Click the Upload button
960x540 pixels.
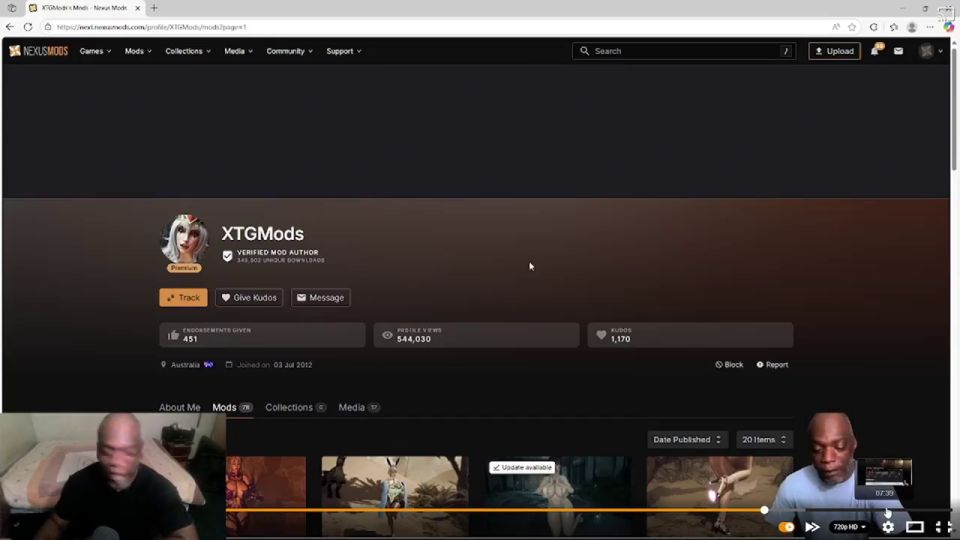(x=834, y=51)
